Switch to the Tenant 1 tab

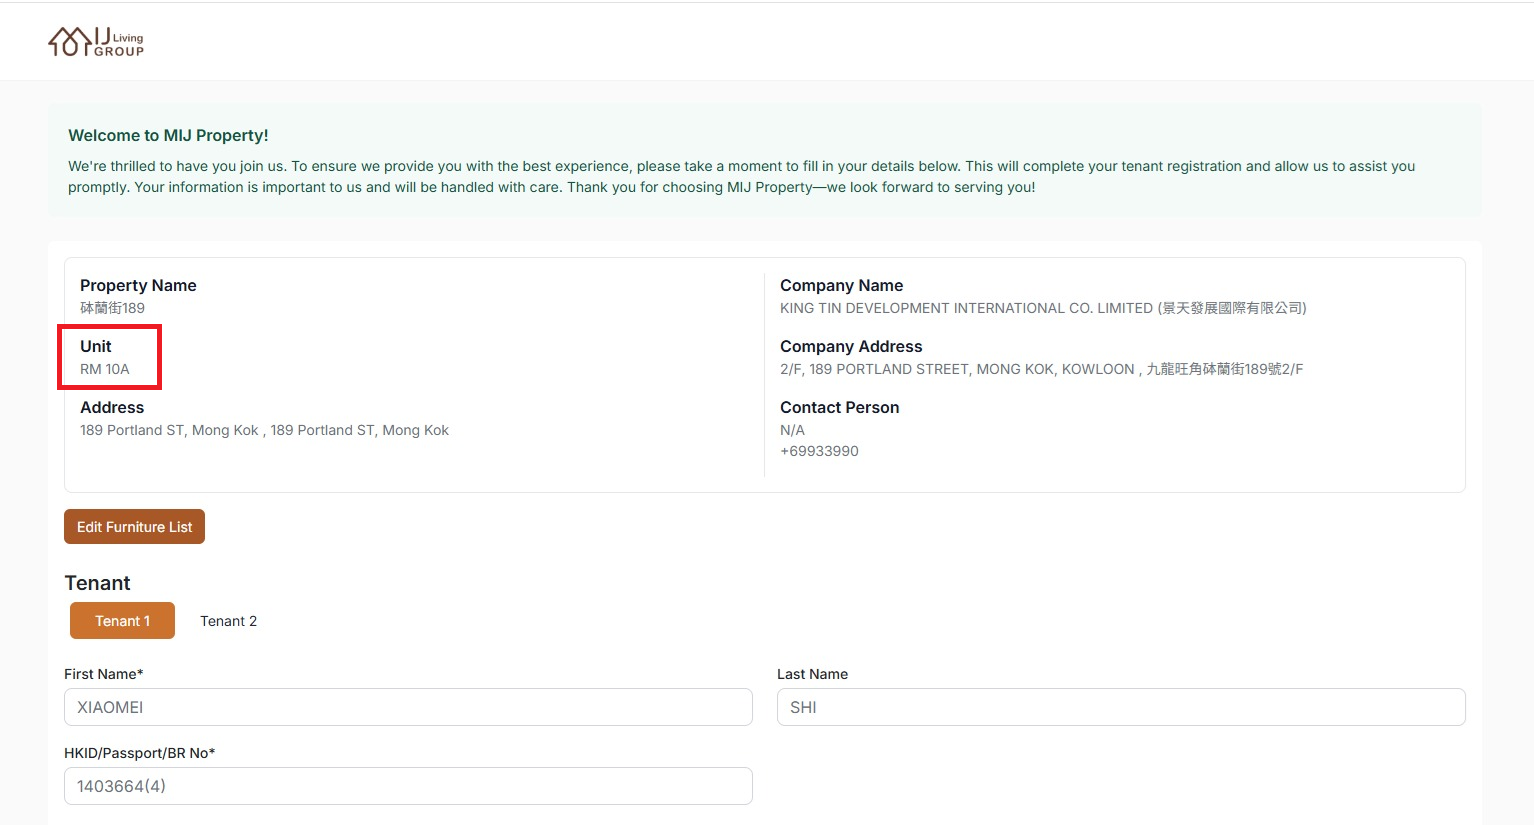(x=122, y=621)
